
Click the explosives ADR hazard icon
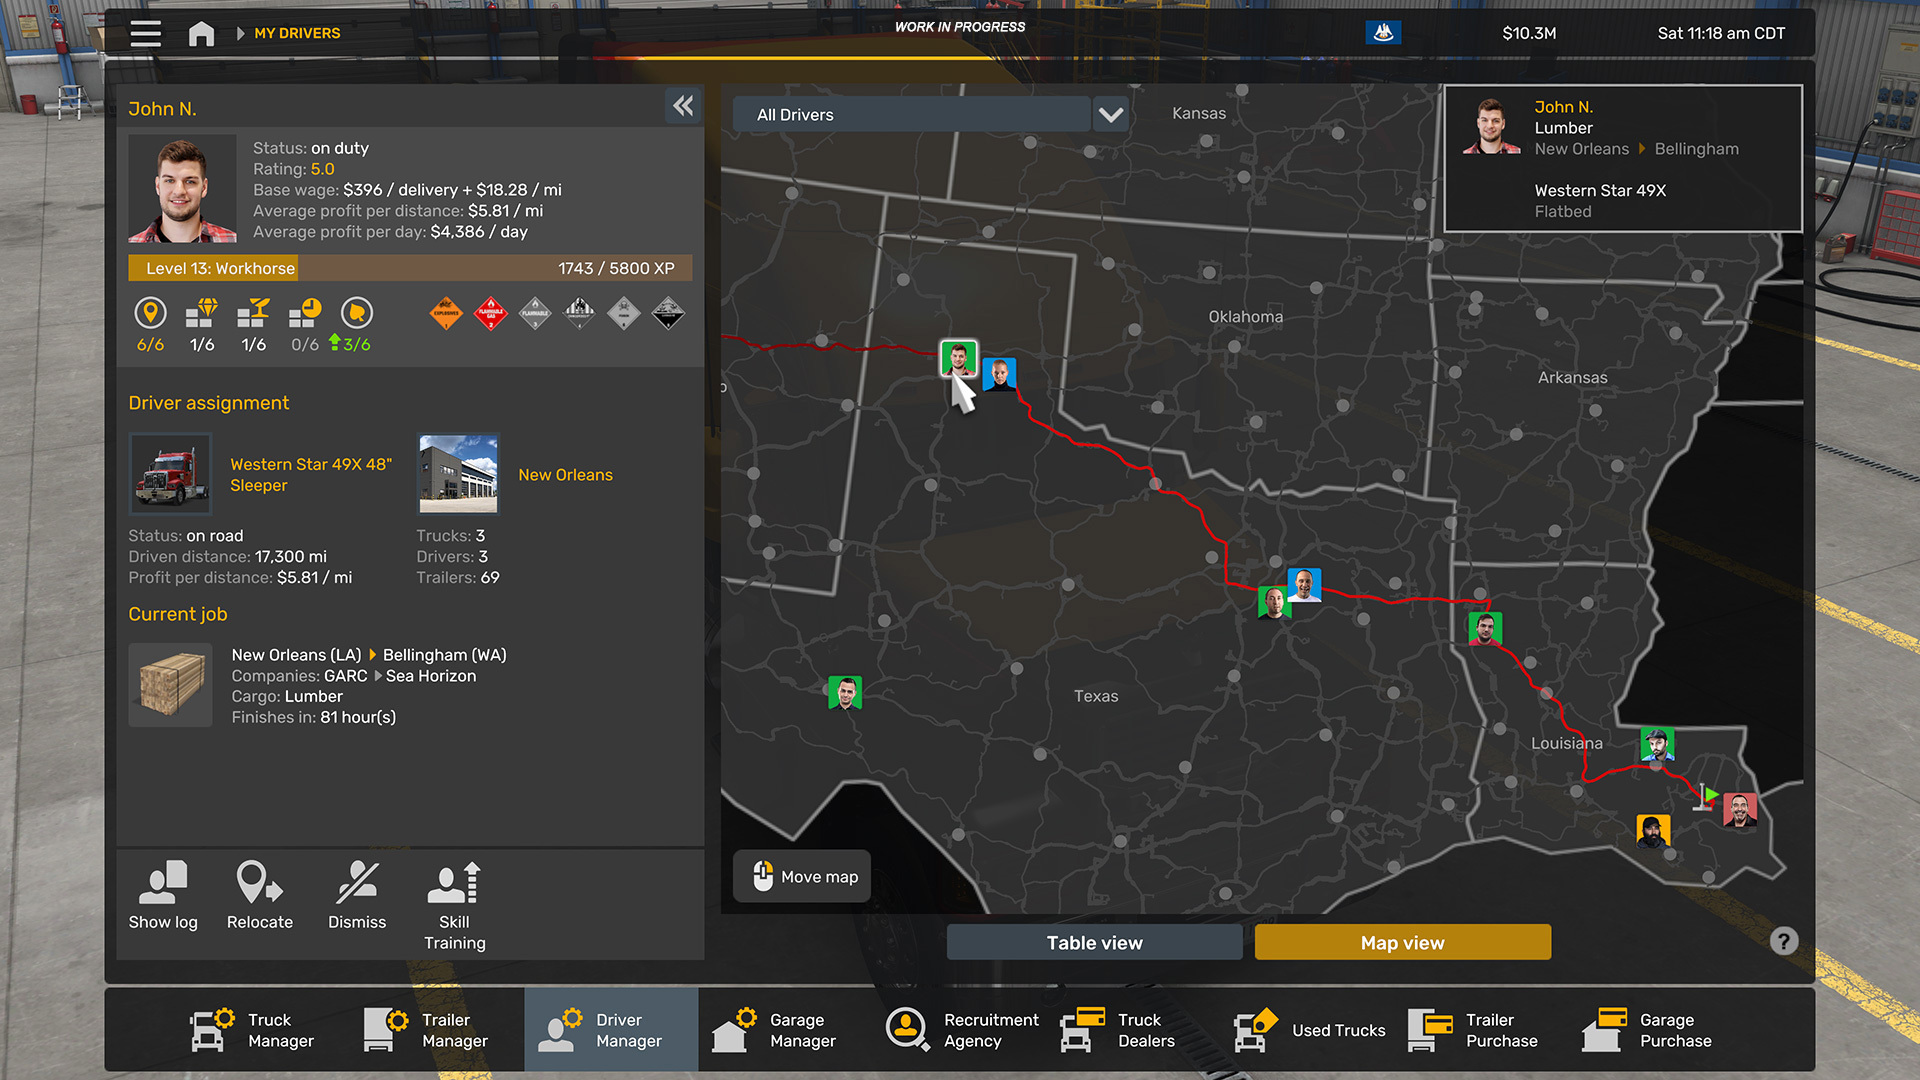446,314
